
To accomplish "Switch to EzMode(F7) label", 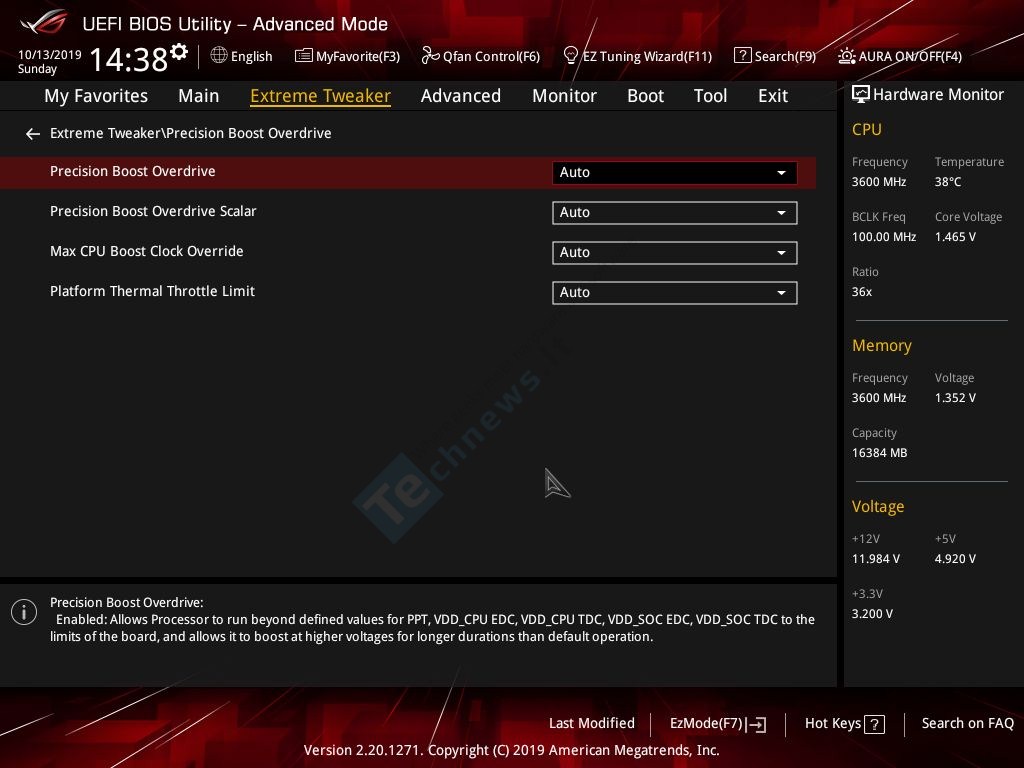I will pos(707,724).
